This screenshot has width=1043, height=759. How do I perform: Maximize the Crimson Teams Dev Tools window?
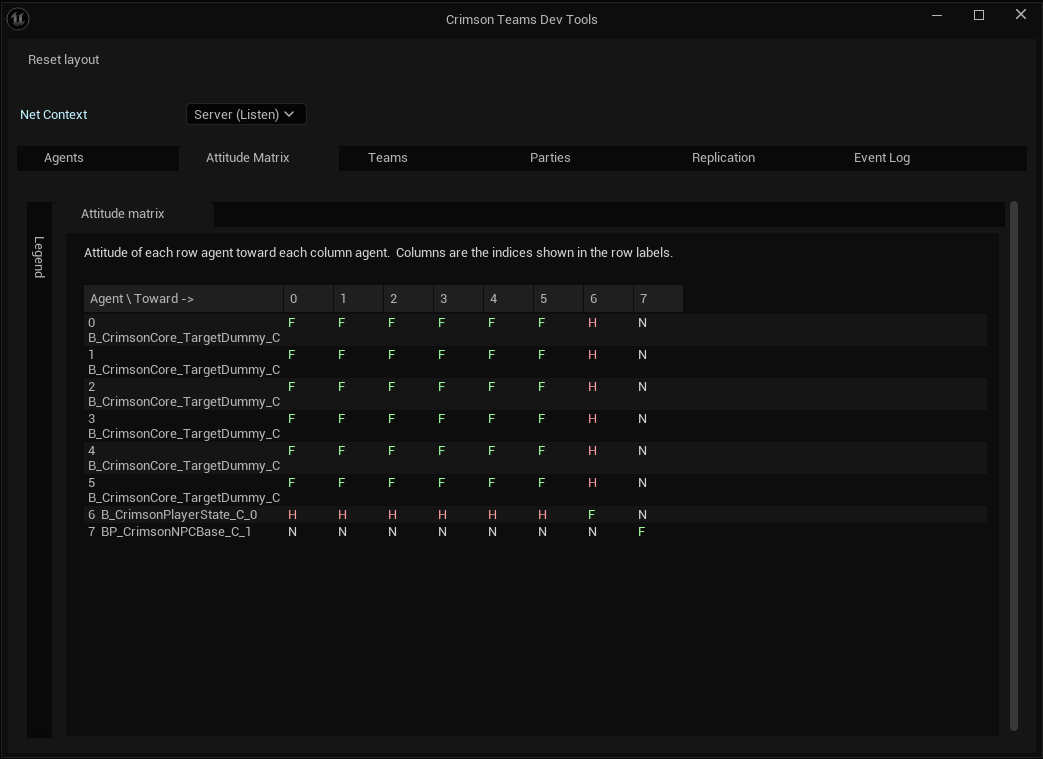(x=978, y=15)
